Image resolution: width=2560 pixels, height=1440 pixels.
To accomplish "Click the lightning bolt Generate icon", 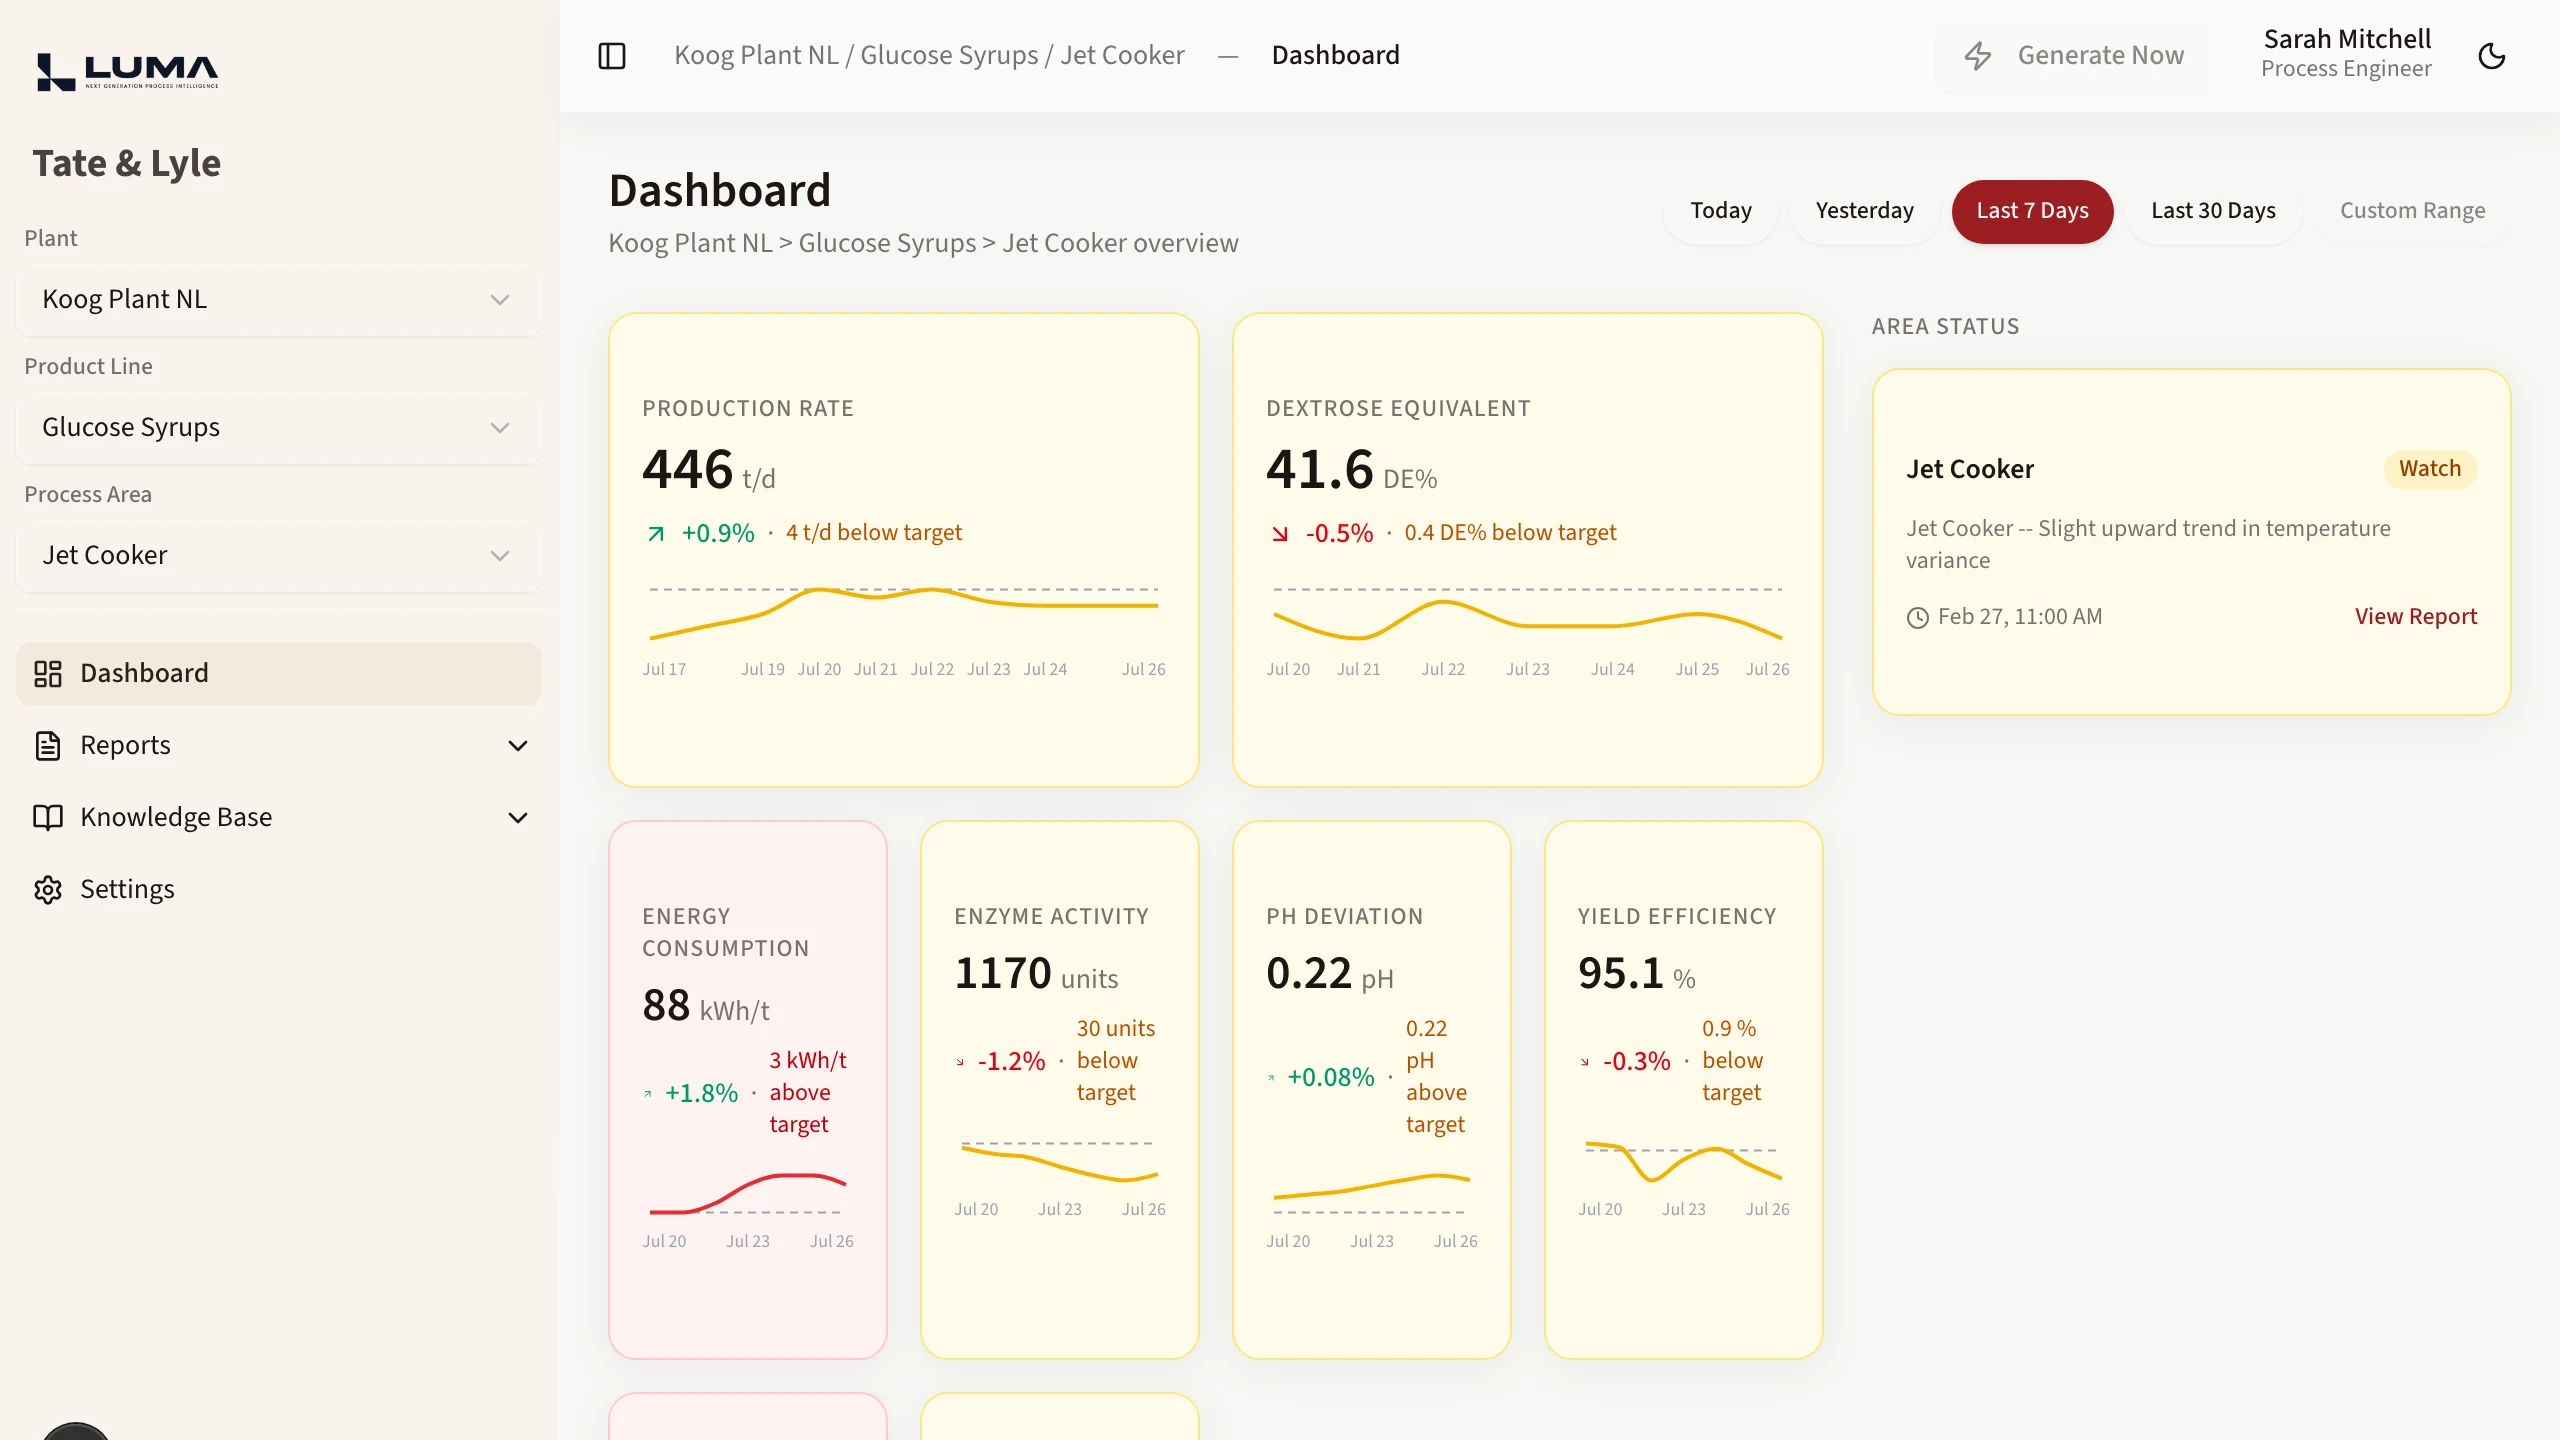I will [x=1977, y=56].
